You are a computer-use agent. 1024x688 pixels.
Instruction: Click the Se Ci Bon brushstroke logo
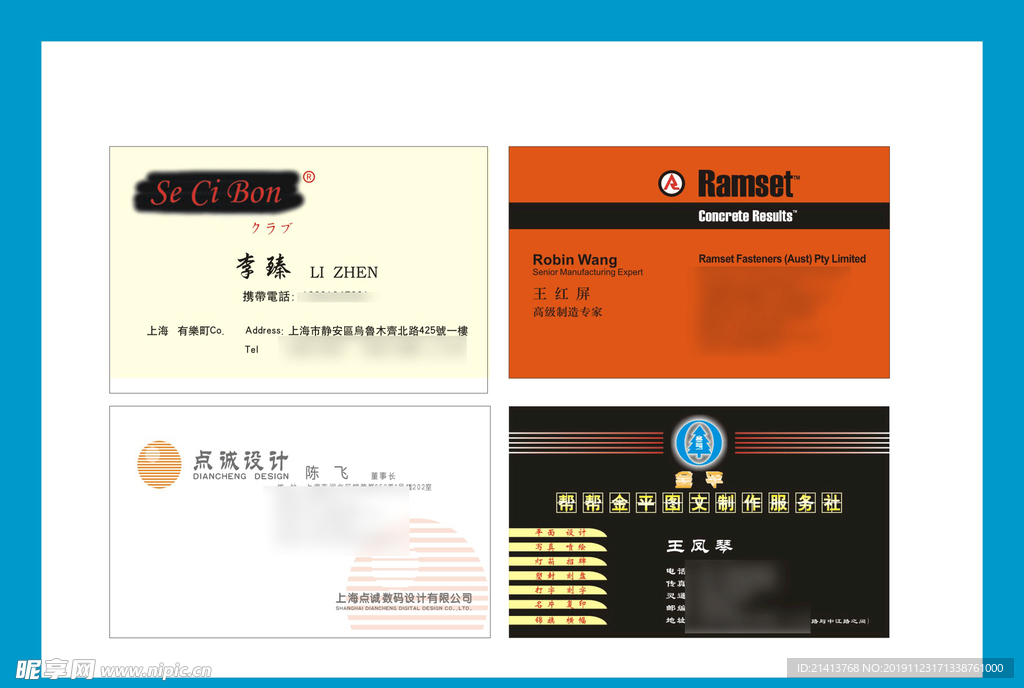pyautogui.click(x=219, y=192)
